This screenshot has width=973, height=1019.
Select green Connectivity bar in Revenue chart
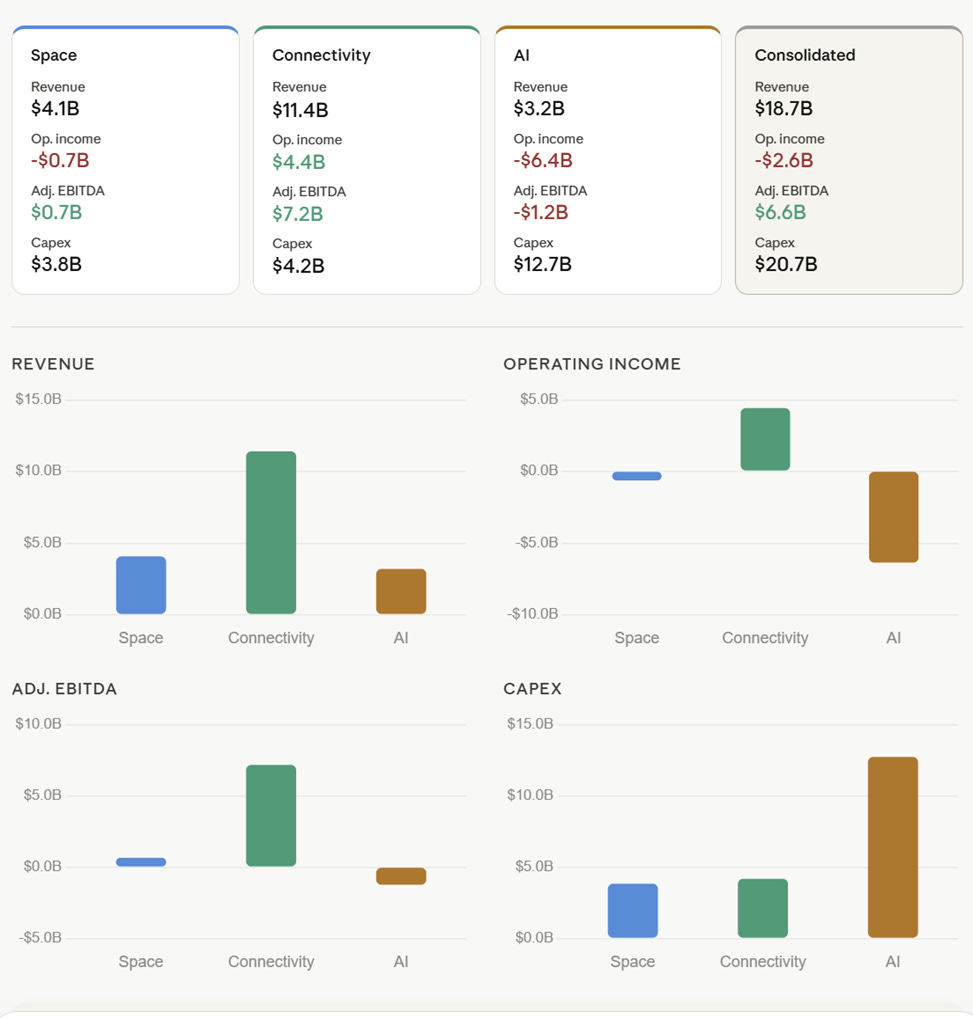pyautogui.click(x=271, y=533)
